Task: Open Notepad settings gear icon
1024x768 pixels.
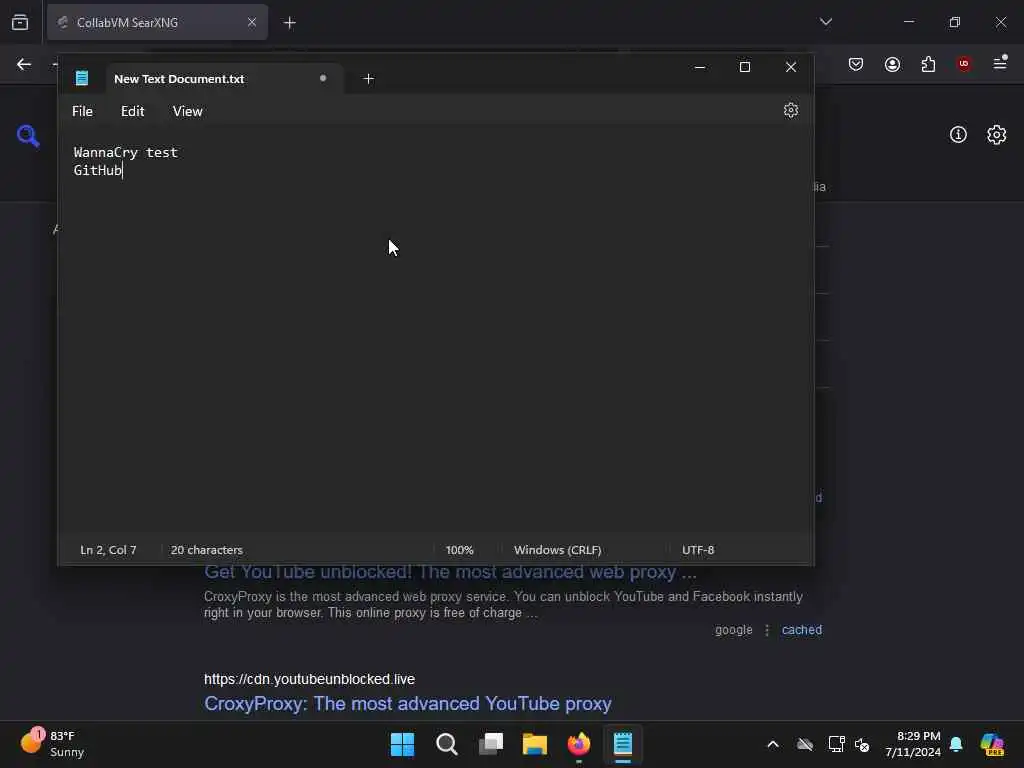Action: point(790,110)
